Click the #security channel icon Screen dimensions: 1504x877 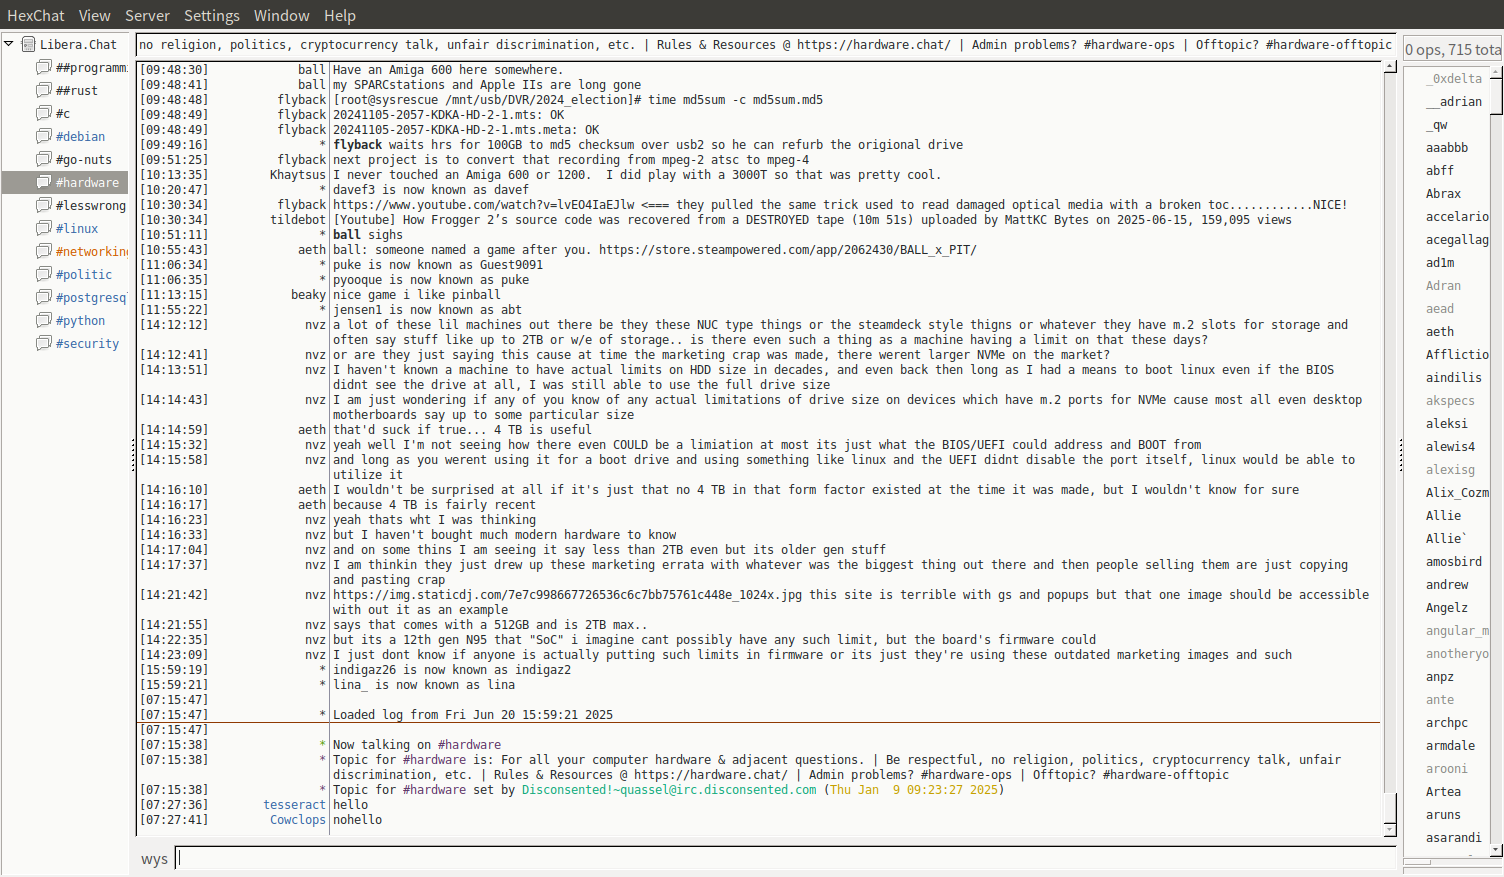pos(44,343)
